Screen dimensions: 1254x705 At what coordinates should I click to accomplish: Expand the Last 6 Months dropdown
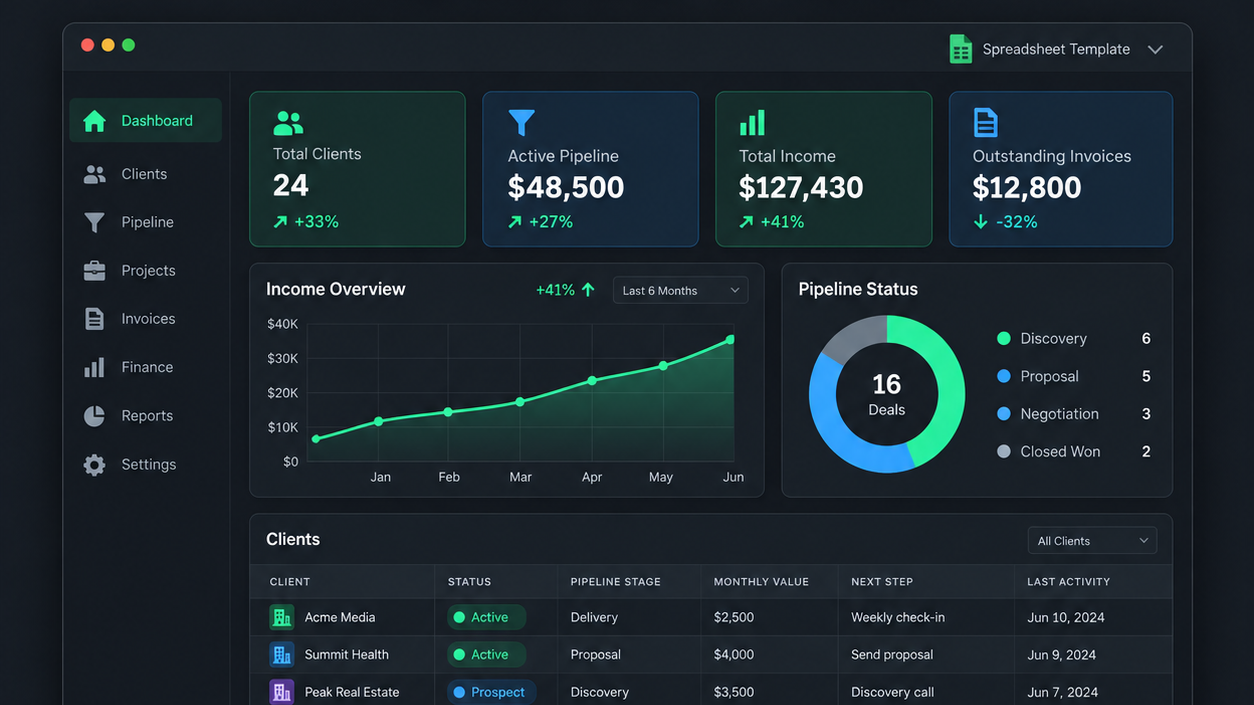pos(680,290)
